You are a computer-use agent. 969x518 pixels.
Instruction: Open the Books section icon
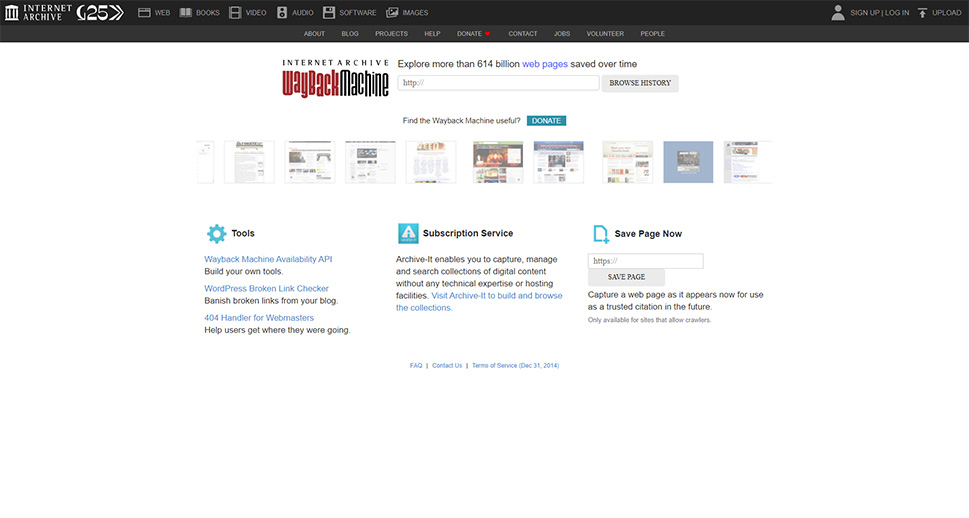(185, 12)
